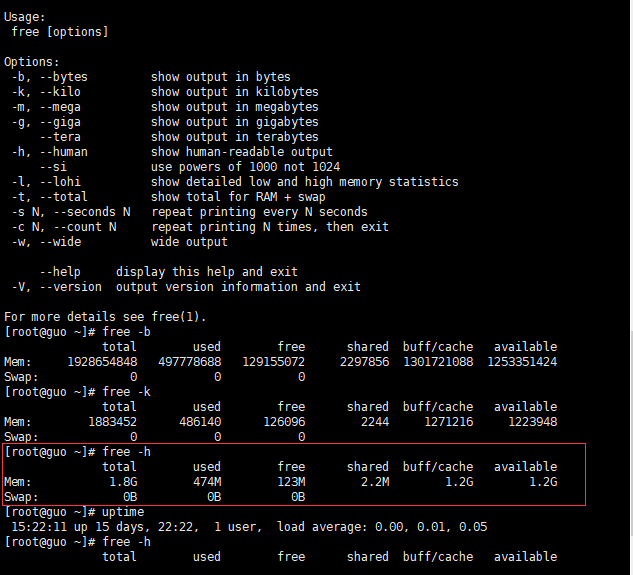This screenshot has height=575, width=633.
Task: Click the "-l, --lohi" option flag
Action: (x=46, y=182)
